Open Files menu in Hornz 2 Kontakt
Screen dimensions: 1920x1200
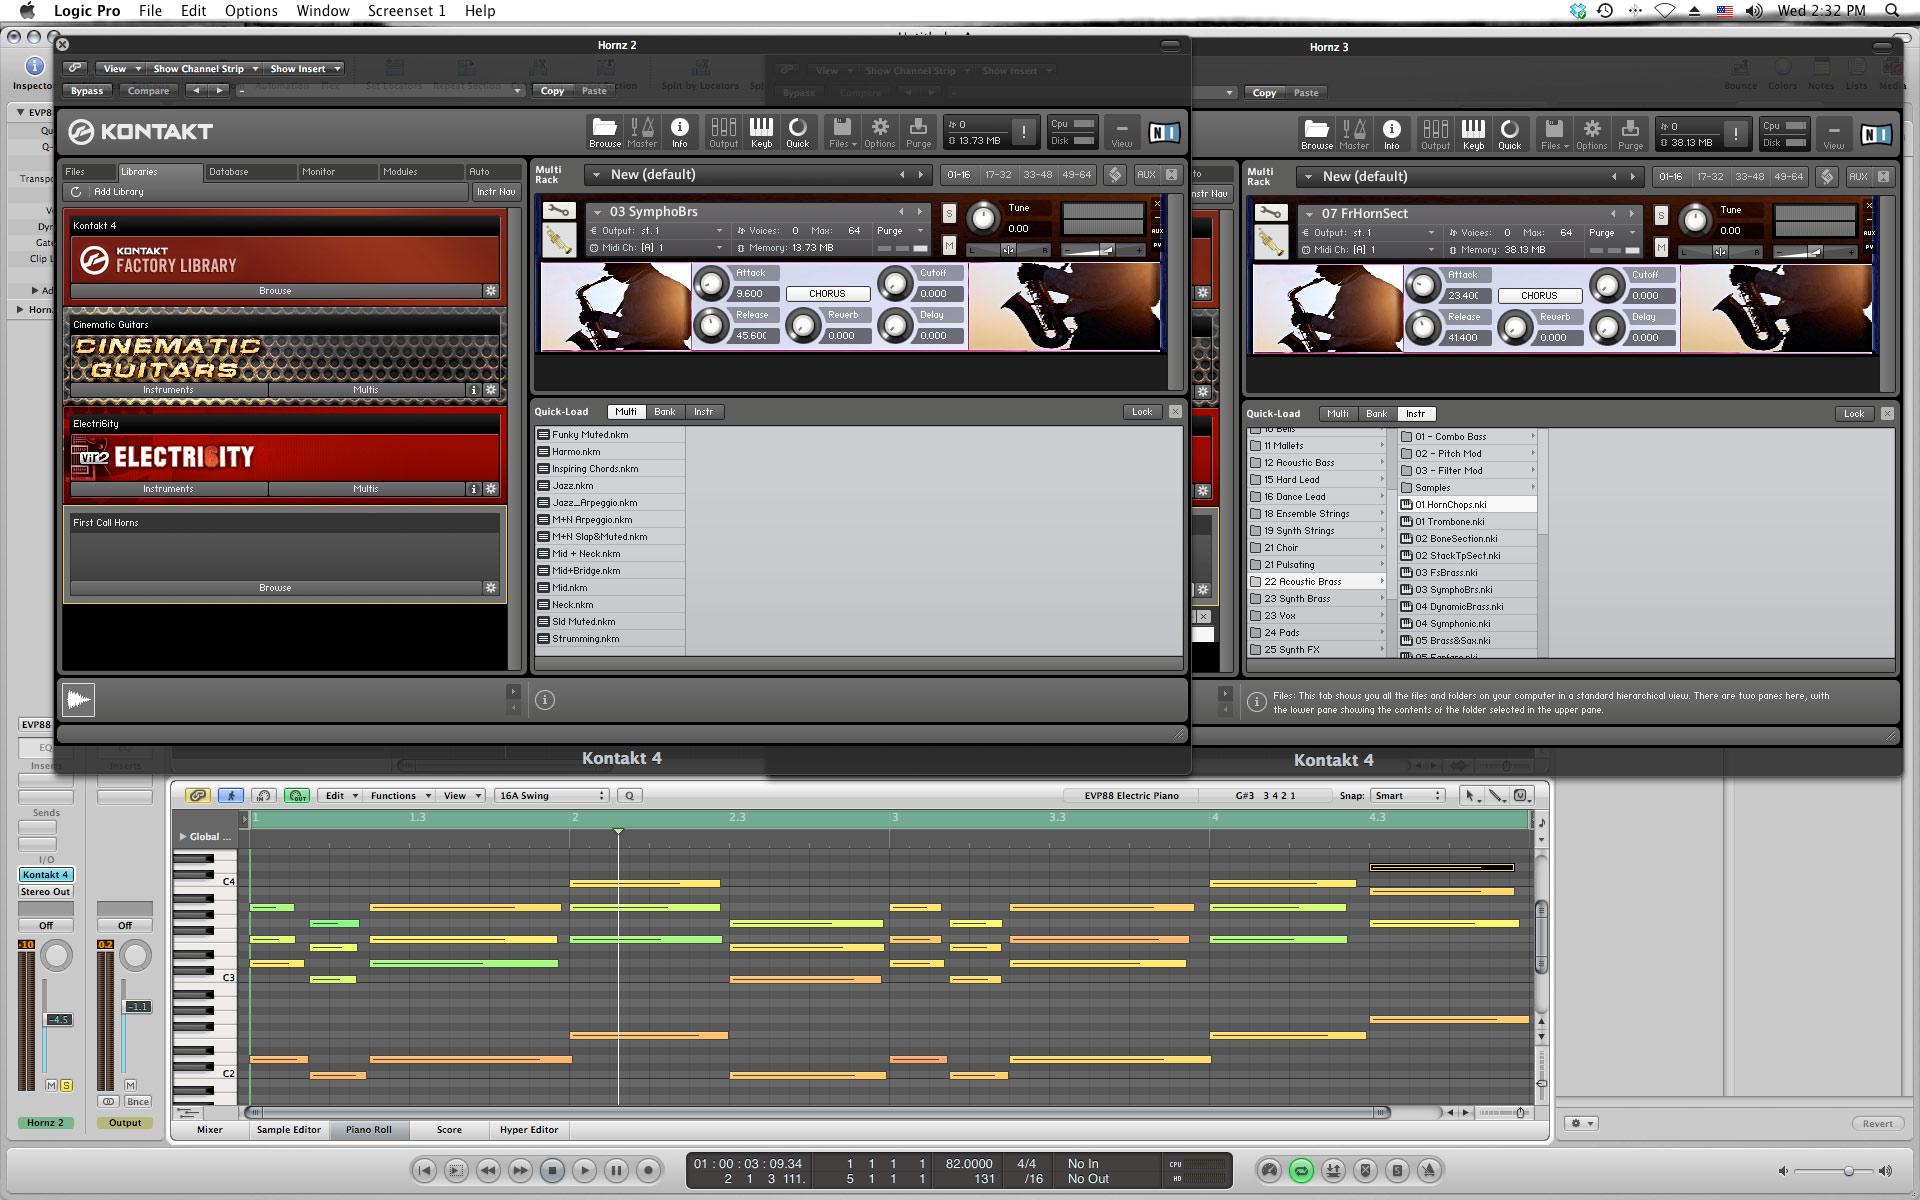click(x=842, y=131)
